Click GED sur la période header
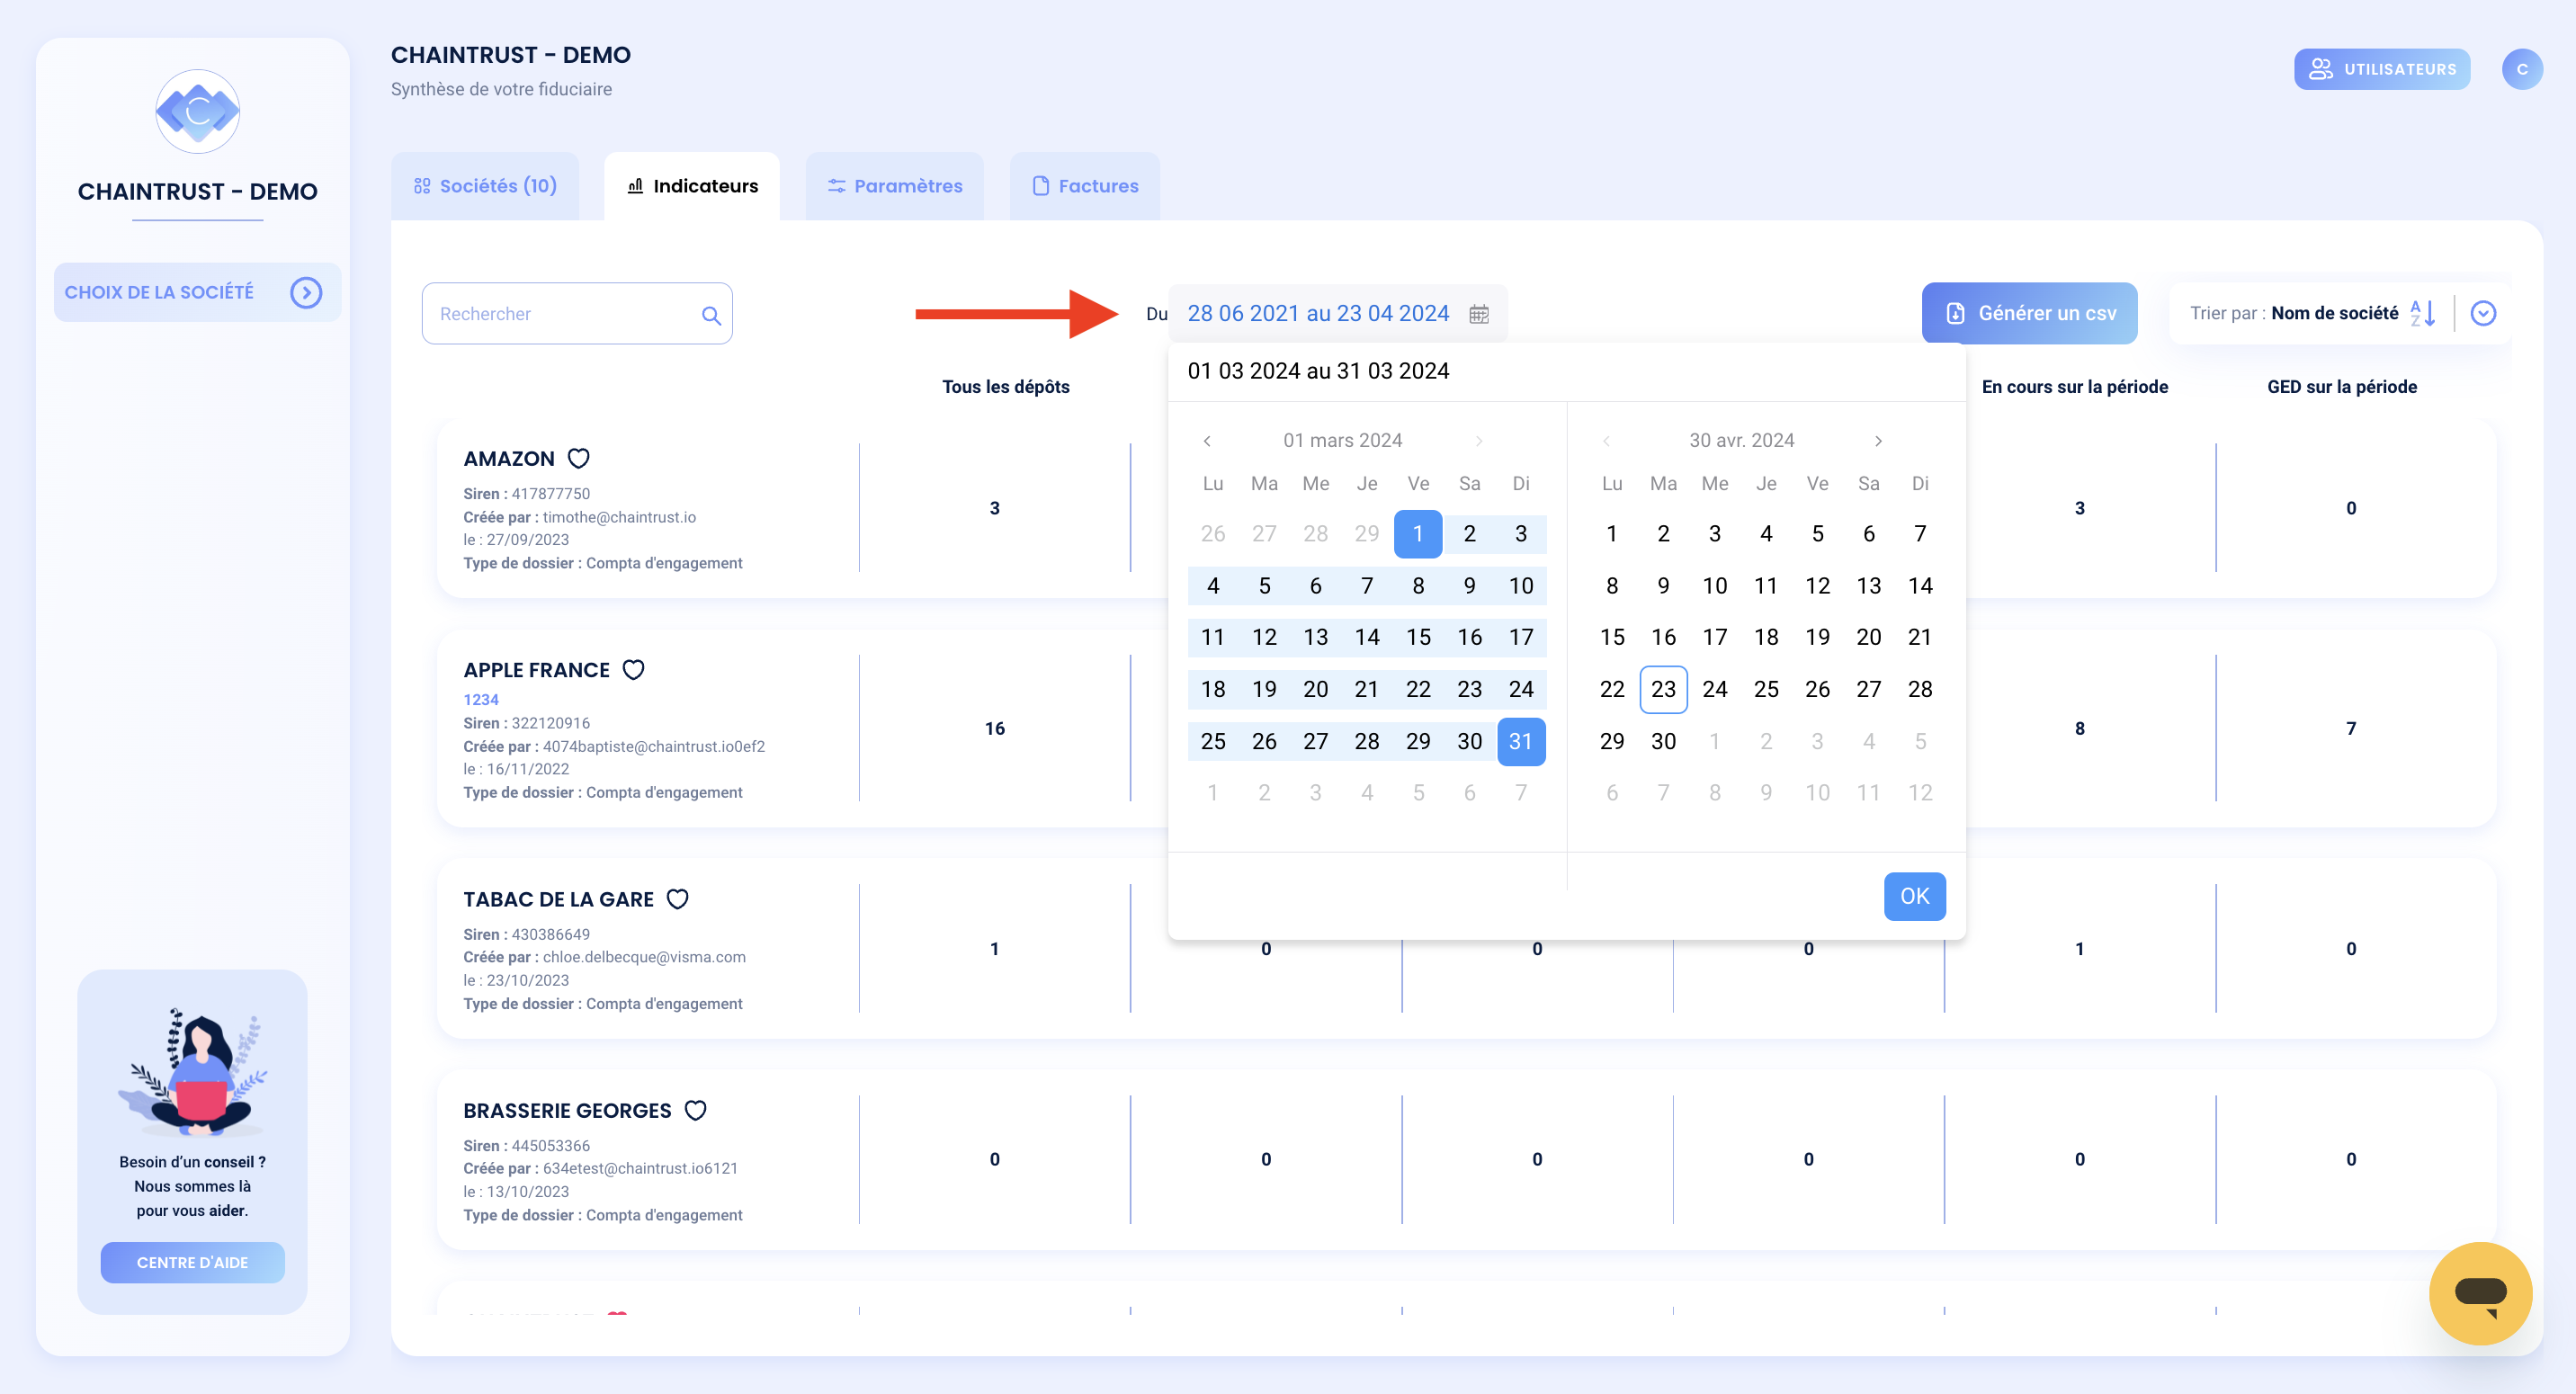 click(2341, 387)
